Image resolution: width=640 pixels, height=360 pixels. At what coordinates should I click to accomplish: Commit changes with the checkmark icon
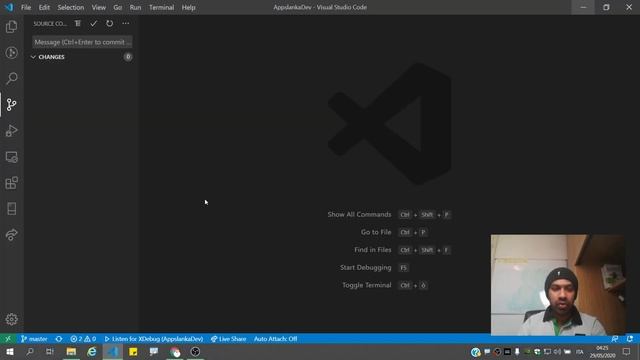pos(93,23)
